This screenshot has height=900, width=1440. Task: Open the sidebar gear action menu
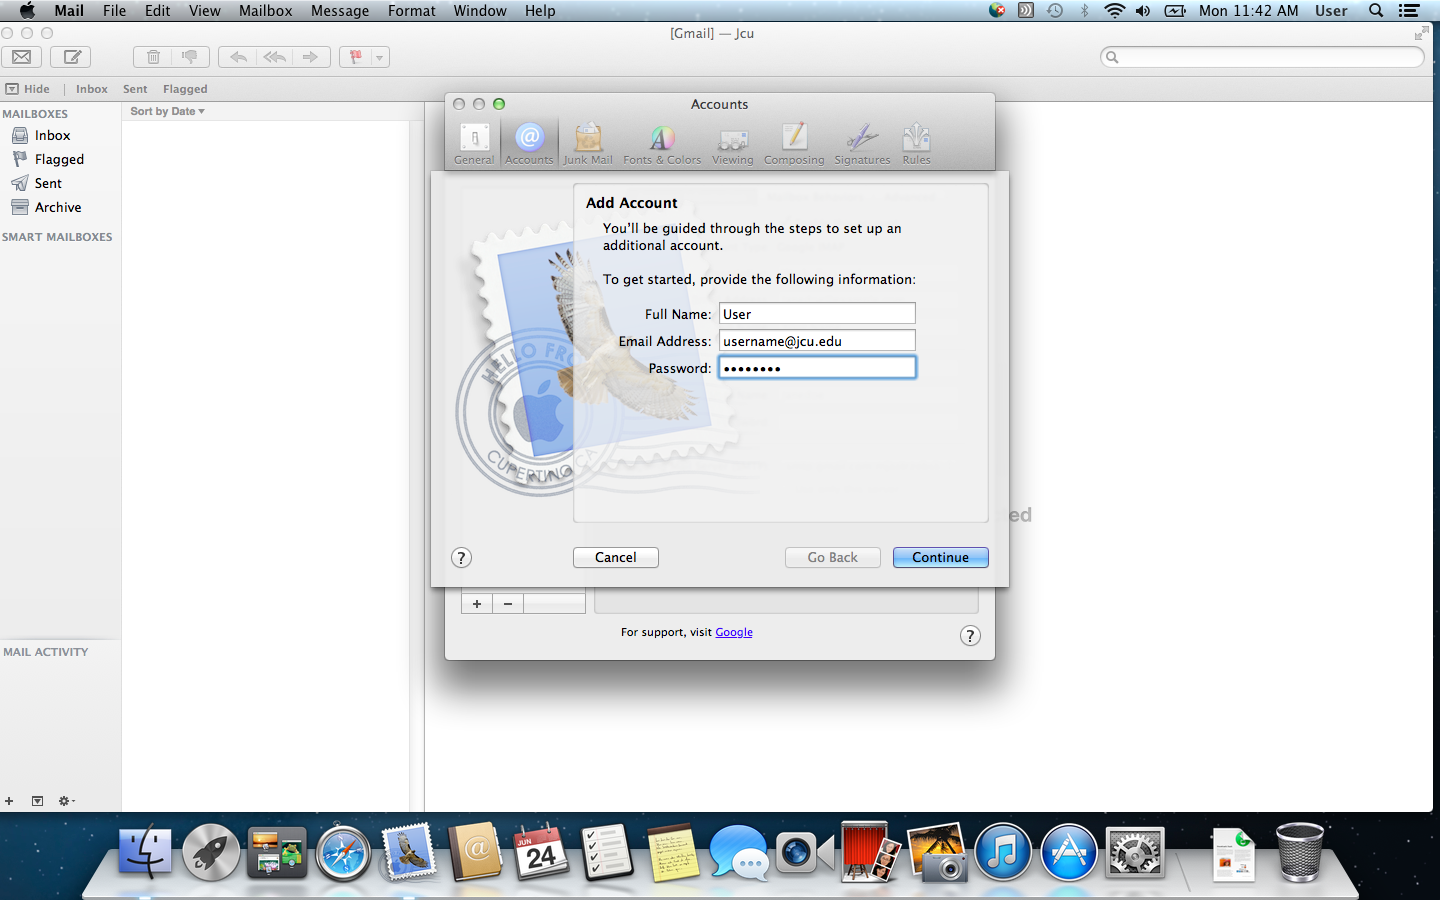tap(66, 801)
